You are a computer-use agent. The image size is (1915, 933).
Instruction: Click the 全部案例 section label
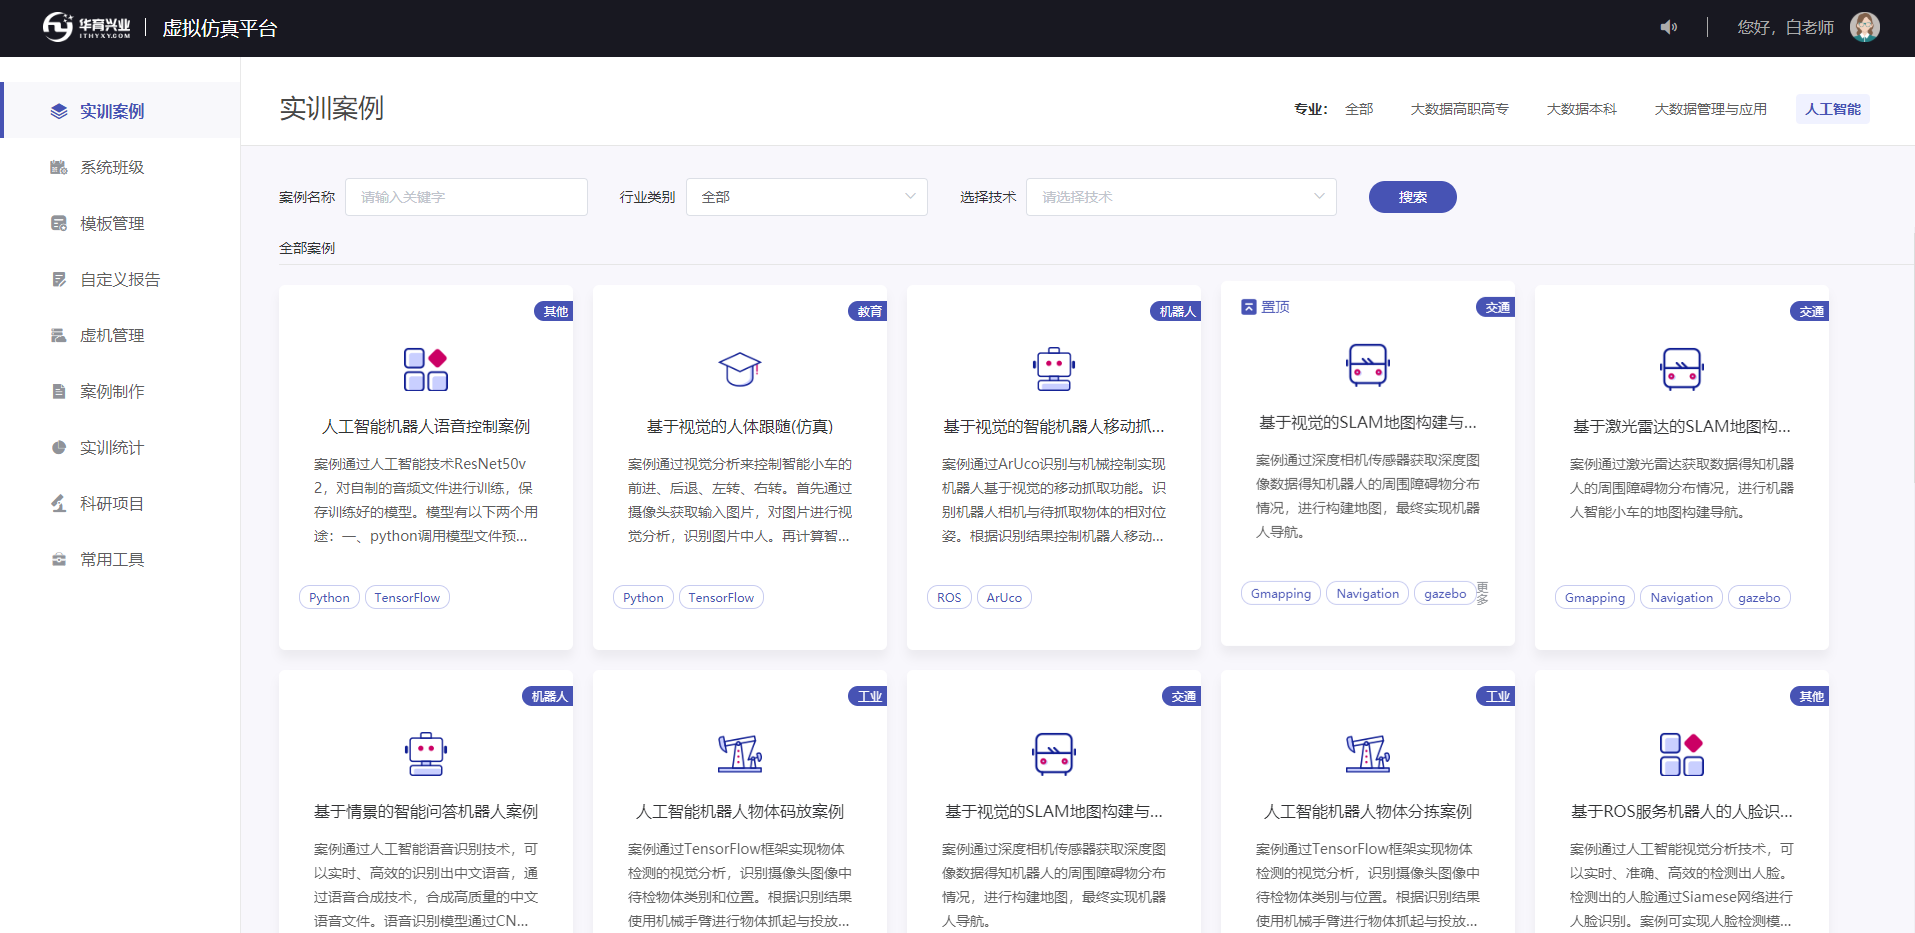[x=307, y=248]
